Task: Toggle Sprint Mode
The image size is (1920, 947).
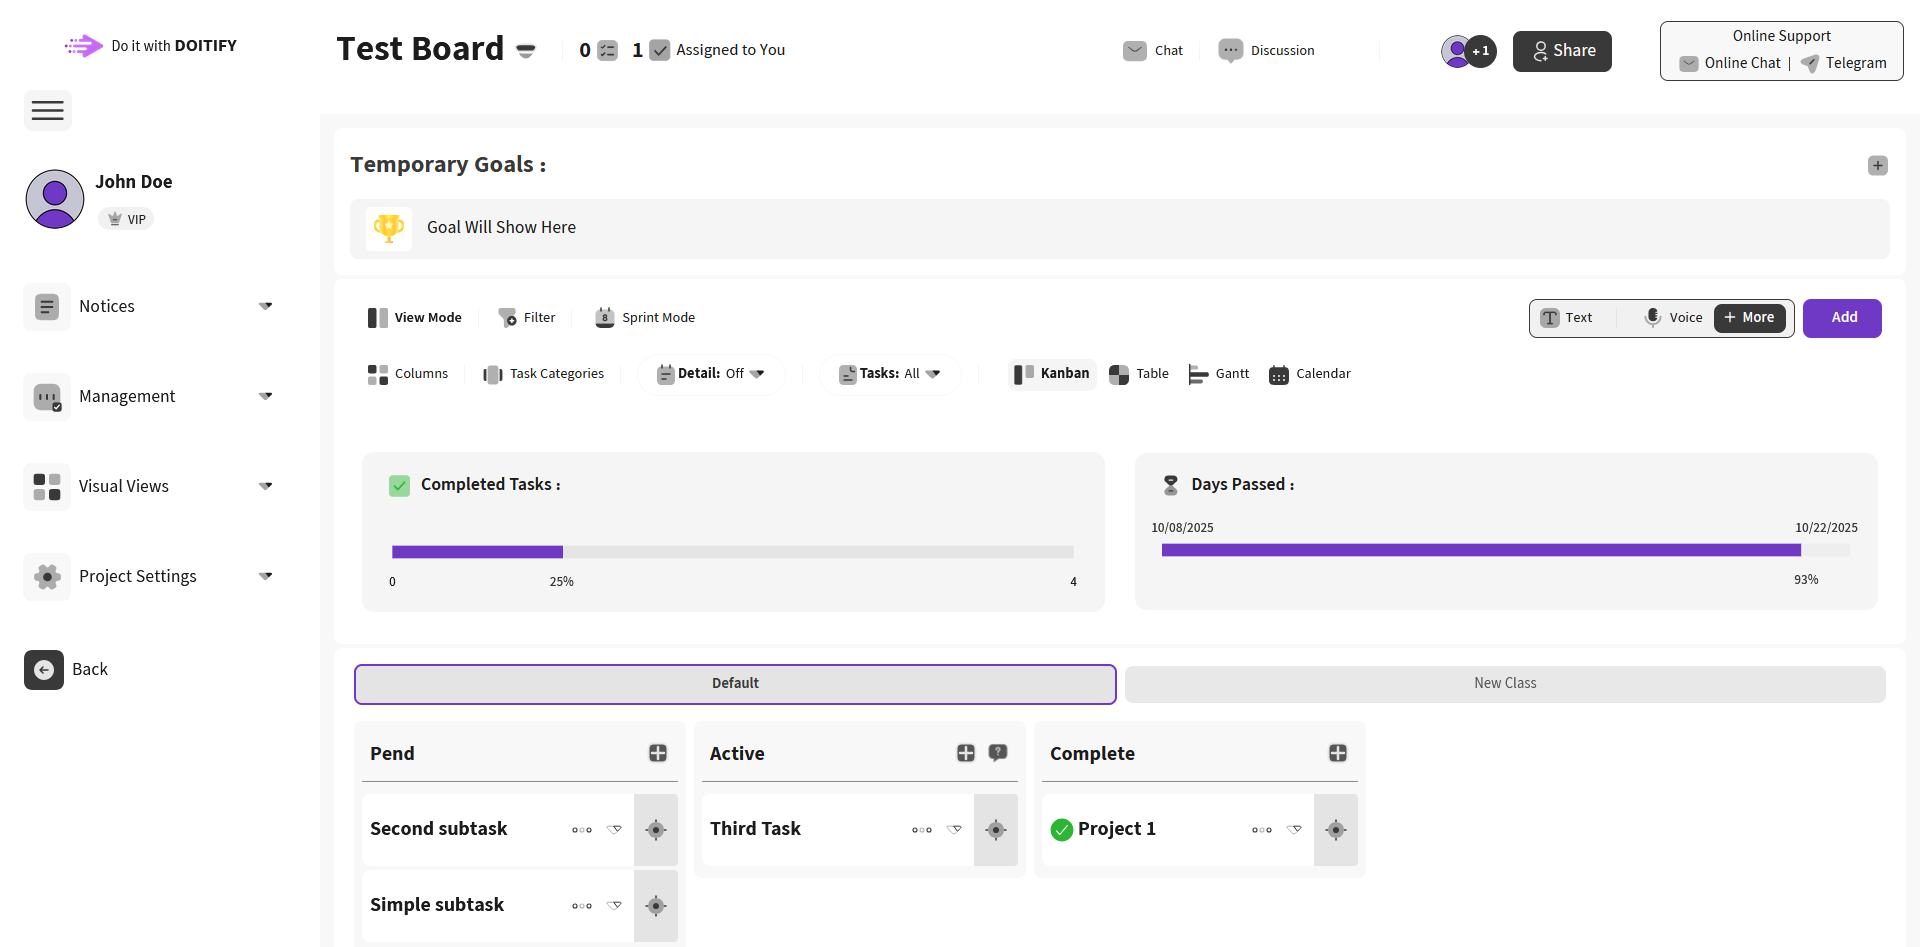Action: tap(645, 317)
